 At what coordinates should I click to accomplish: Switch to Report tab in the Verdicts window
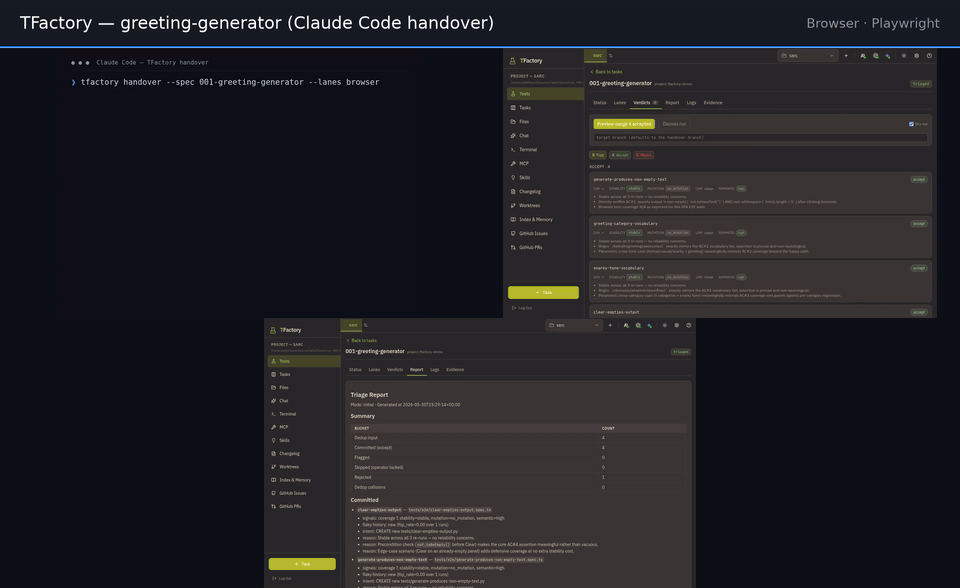click(672, 103)
